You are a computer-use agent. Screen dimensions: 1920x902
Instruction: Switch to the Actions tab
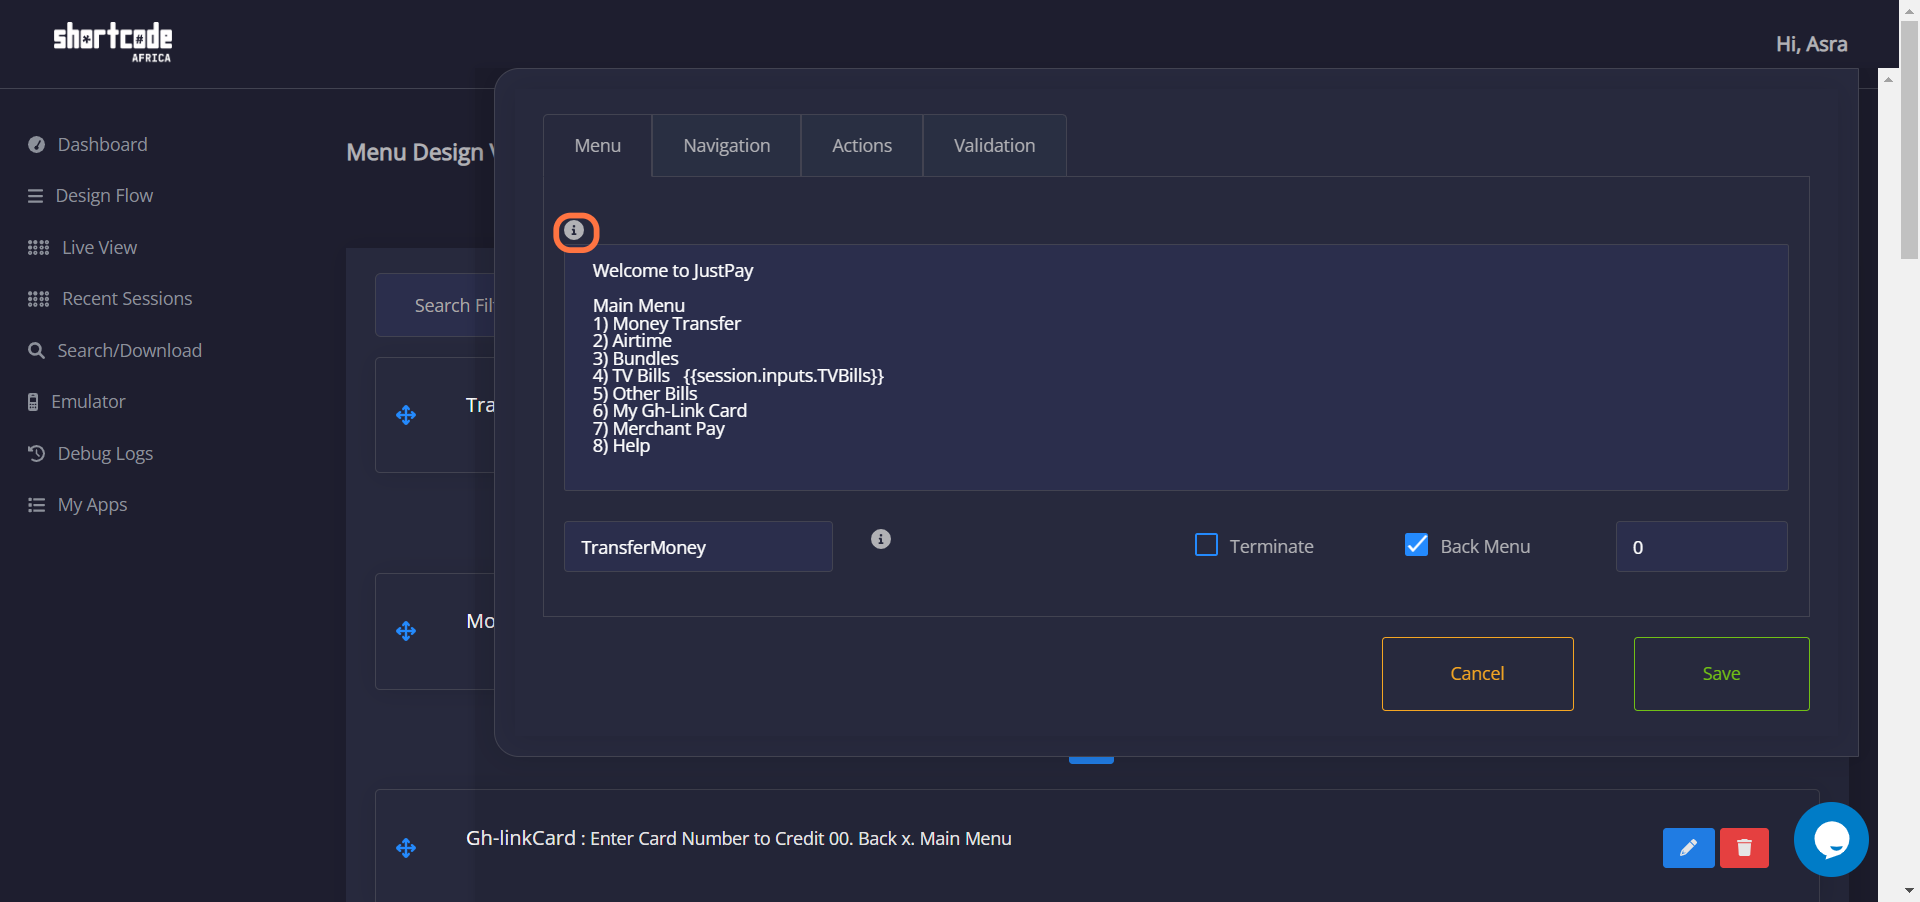(862, 146)
